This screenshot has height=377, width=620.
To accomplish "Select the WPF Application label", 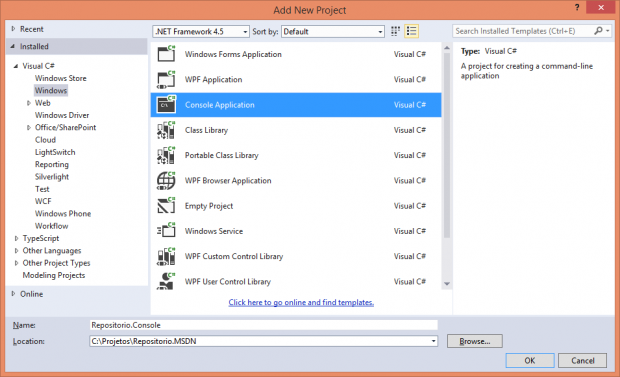I will [213, 80].
